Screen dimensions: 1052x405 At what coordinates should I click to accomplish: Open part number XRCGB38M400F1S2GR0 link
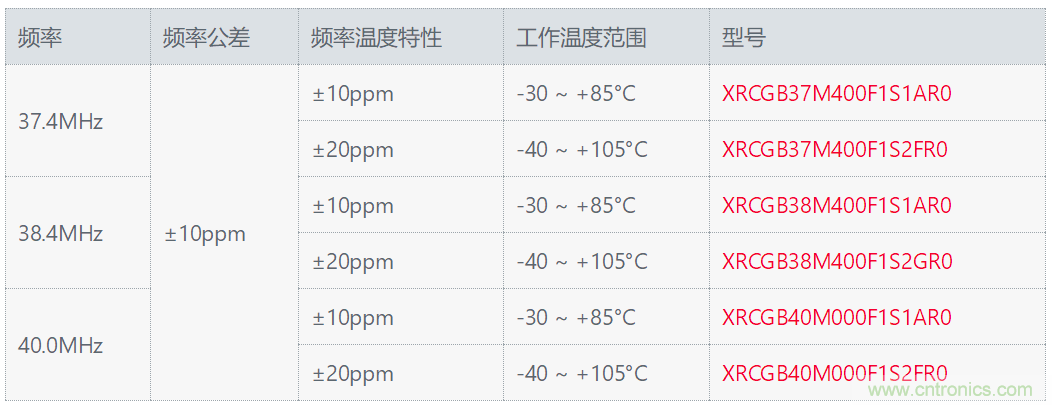tap(837, 261)
